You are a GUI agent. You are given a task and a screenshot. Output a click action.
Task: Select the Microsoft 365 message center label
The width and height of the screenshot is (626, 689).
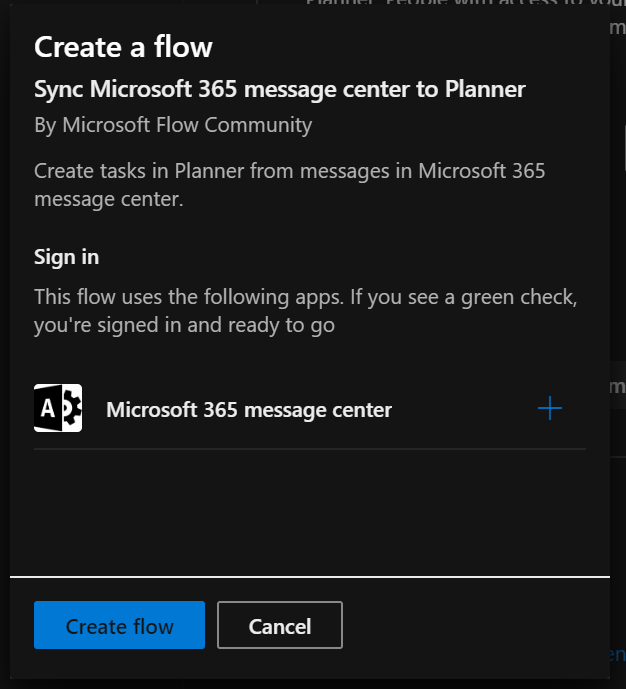(x=249, y=409)
